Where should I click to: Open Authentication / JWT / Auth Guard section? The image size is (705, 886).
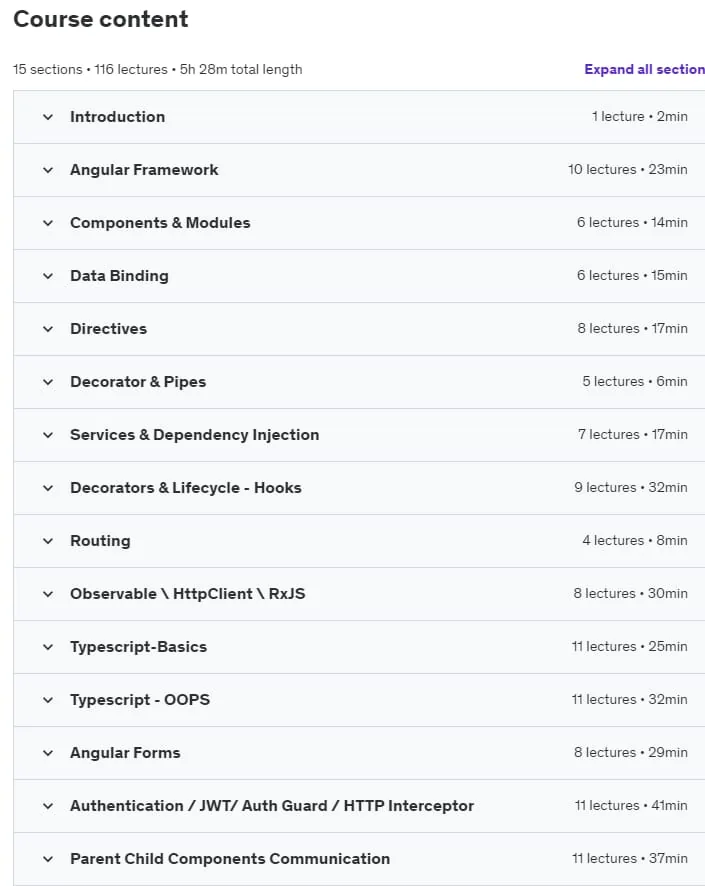pyautogui.click(x=272, y=806)
